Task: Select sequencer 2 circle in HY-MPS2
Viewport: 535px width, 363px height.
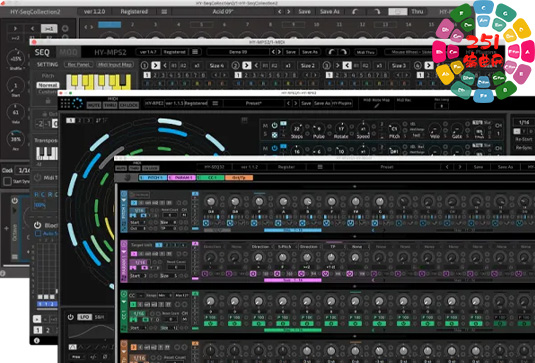Action: tap(235, 65)
